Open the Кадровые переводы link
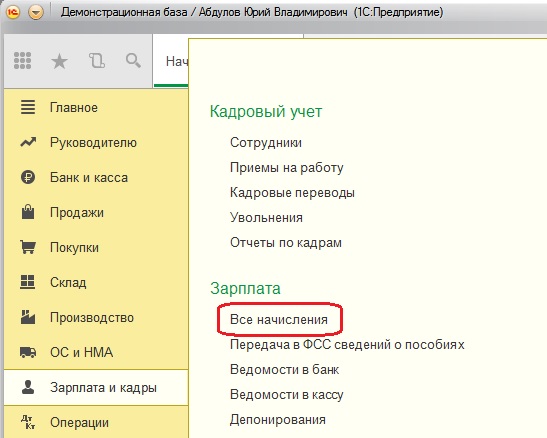547x438 pixels. pos(292,192)
